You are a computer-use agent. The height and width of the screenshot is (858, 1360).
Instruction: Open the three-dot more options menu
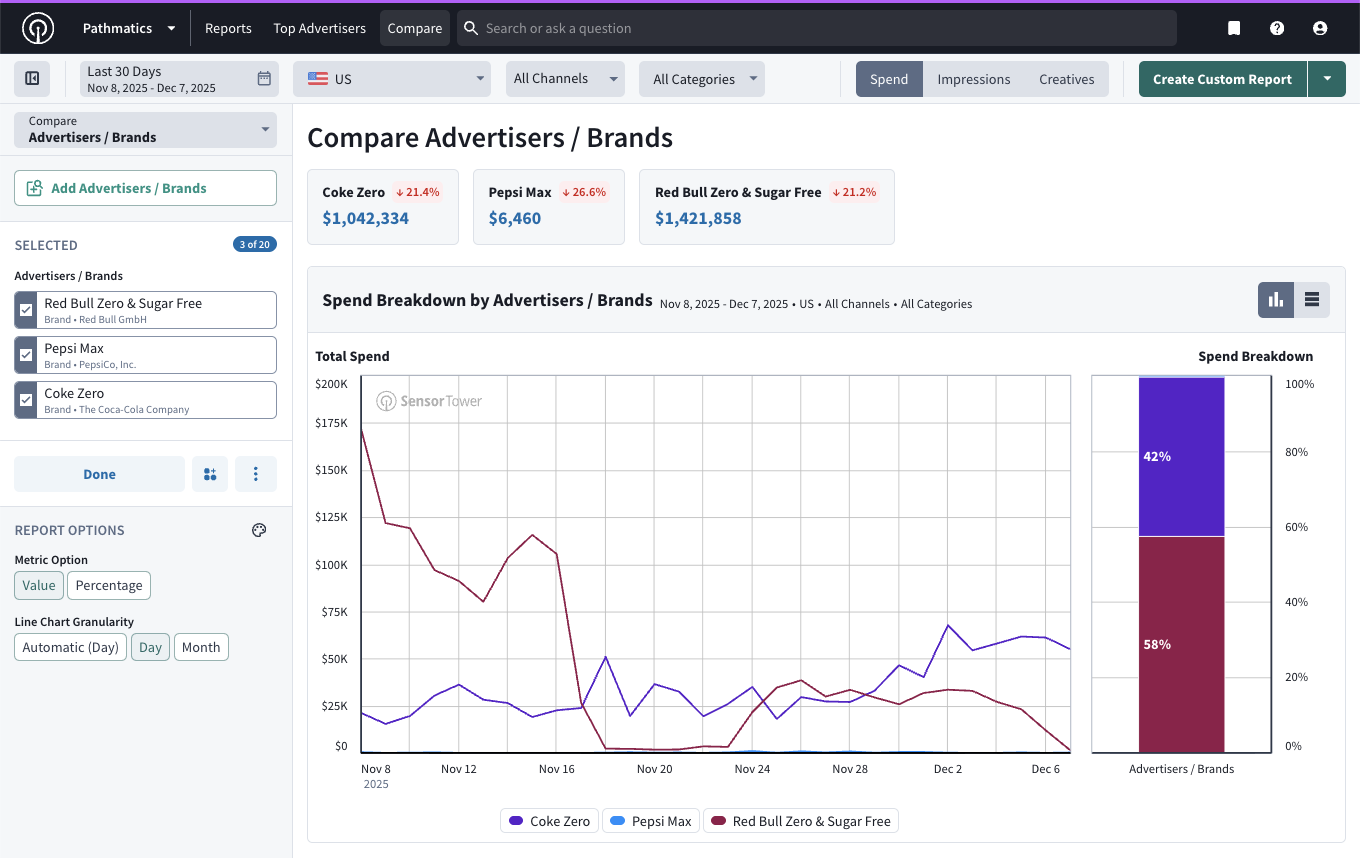tap(256, 474)
